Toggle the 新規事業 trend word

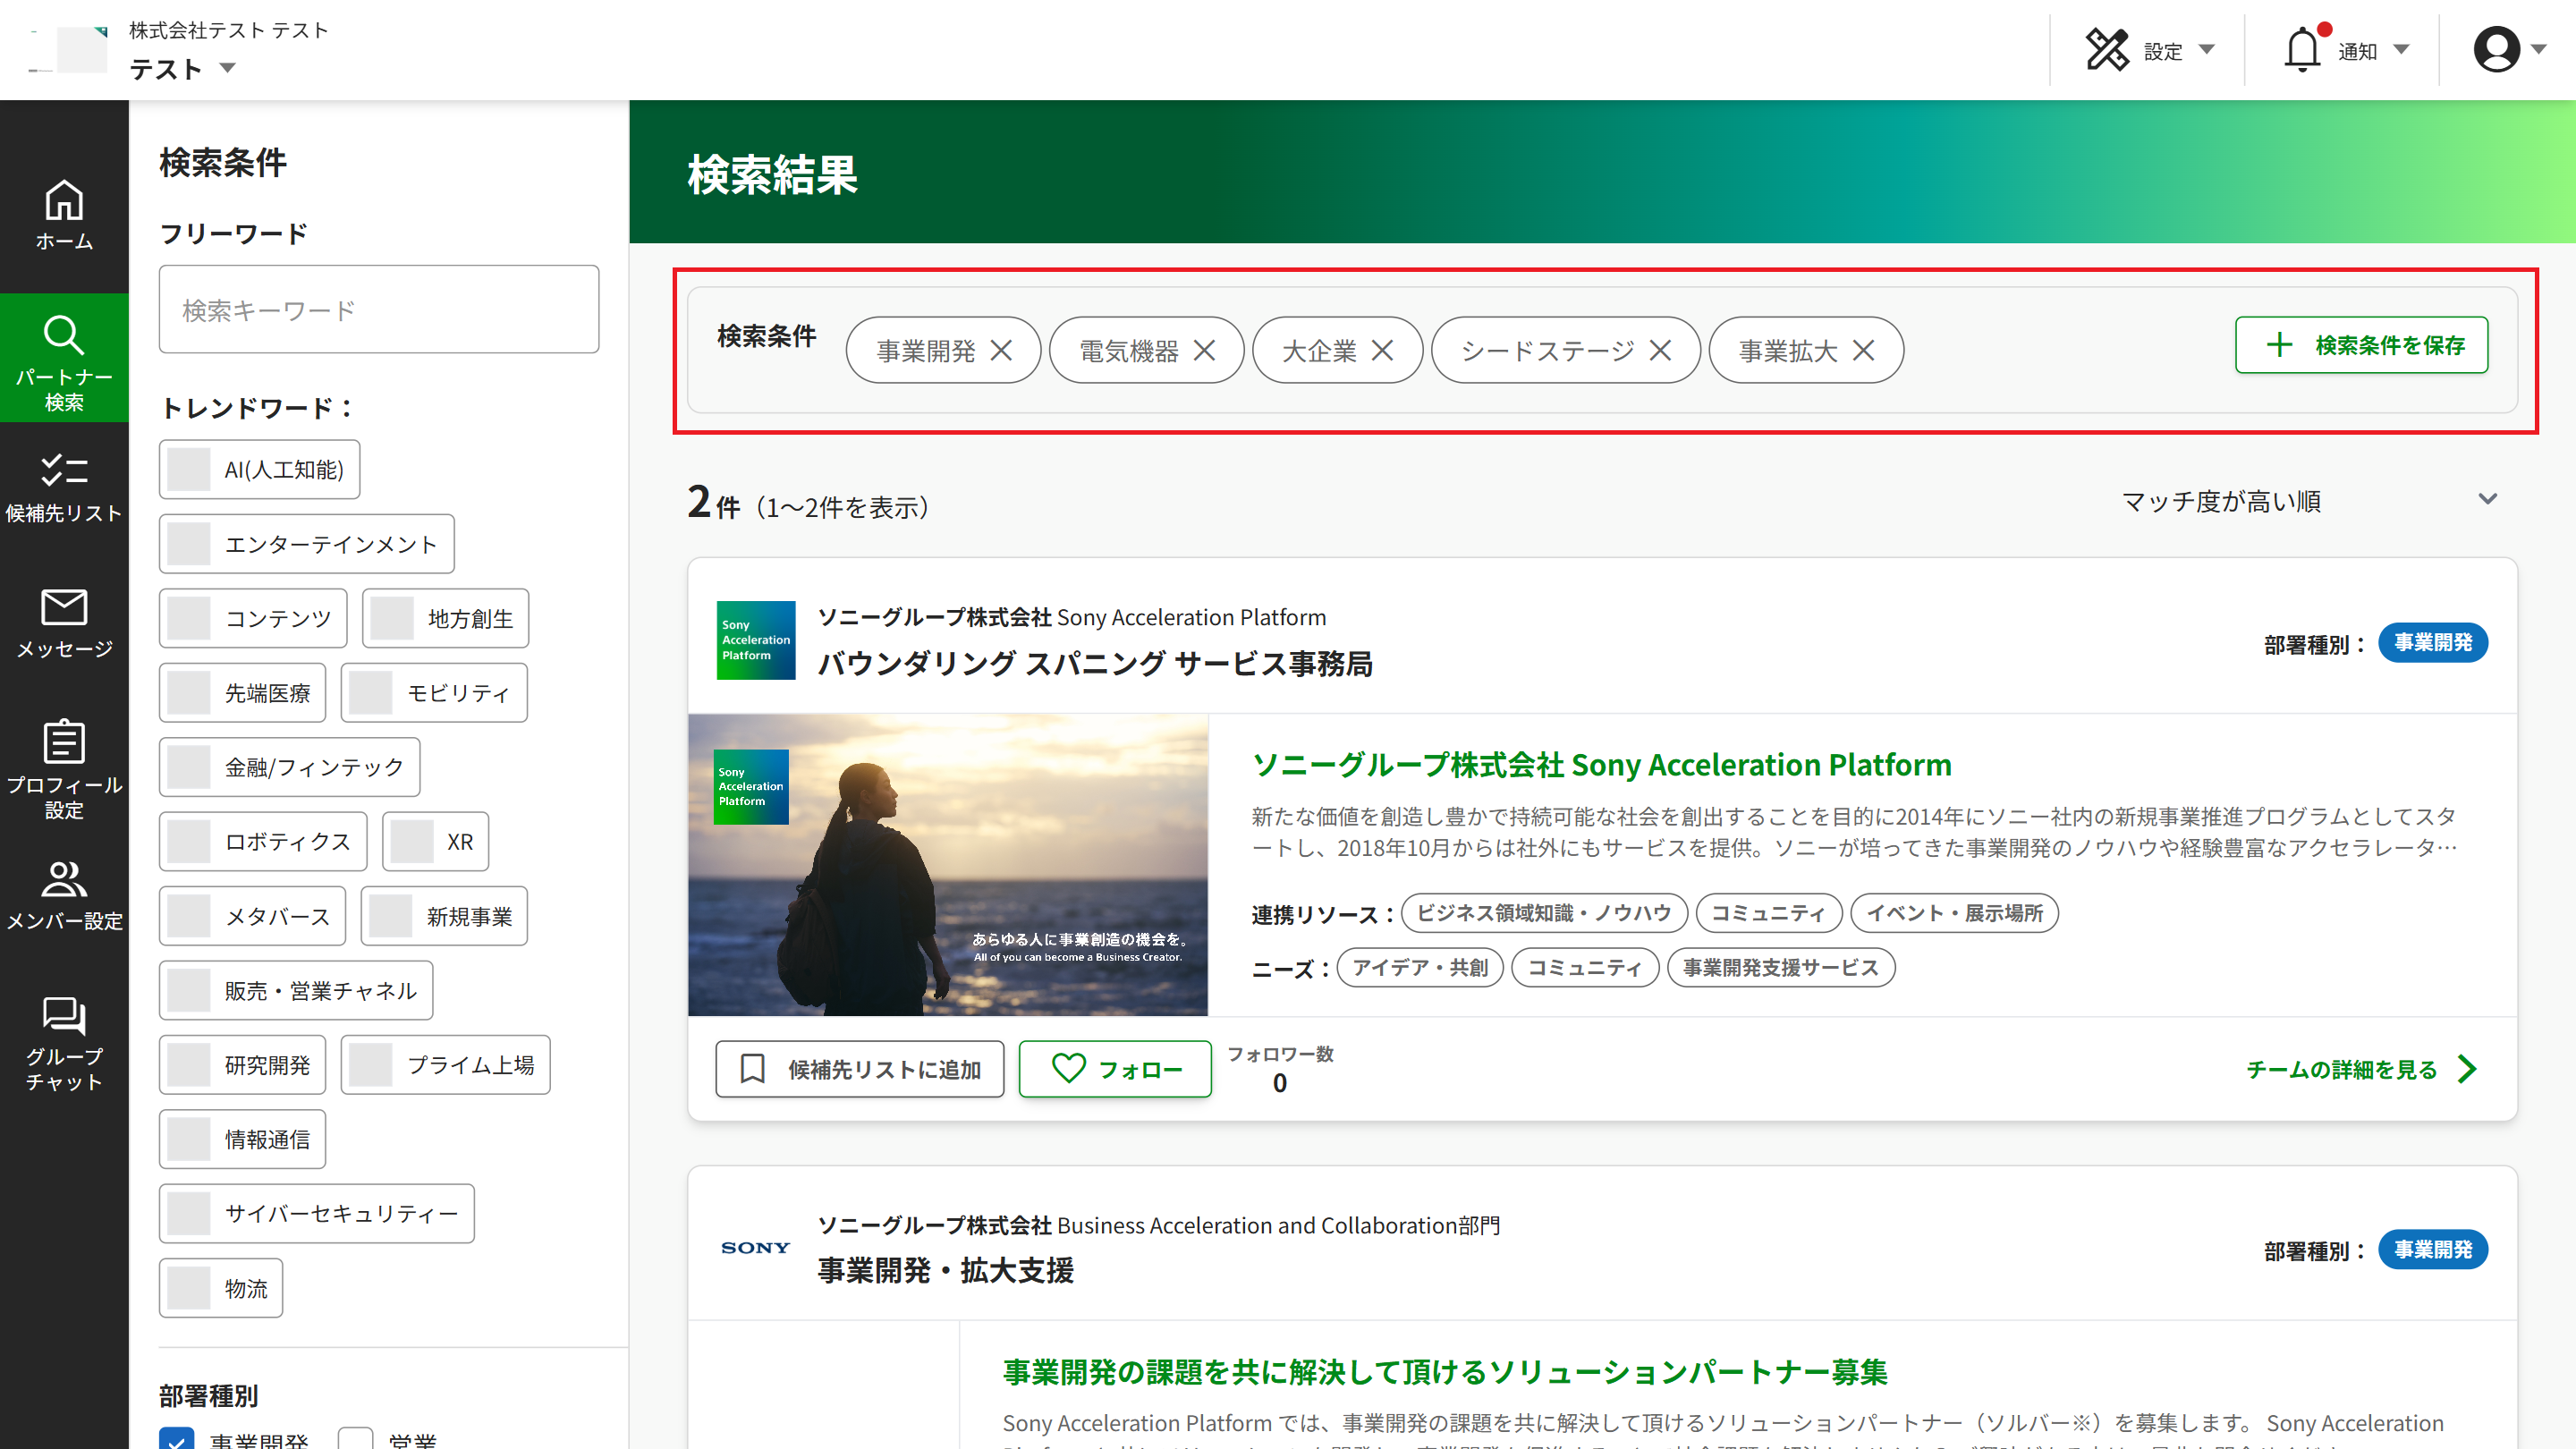pyautogui.click(x=444, y=916)
